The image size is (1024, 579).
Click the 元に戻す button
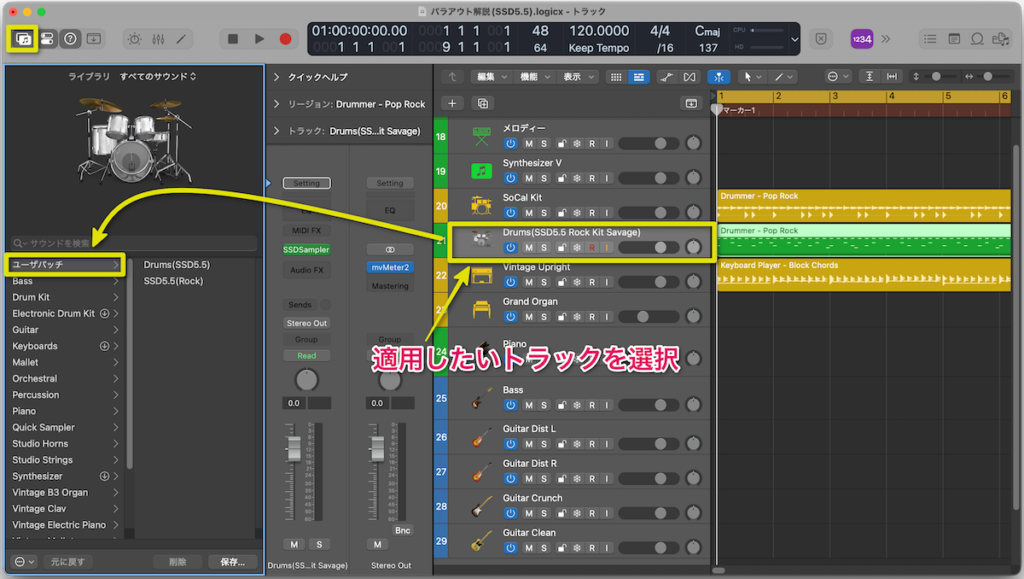pos(69,562)
